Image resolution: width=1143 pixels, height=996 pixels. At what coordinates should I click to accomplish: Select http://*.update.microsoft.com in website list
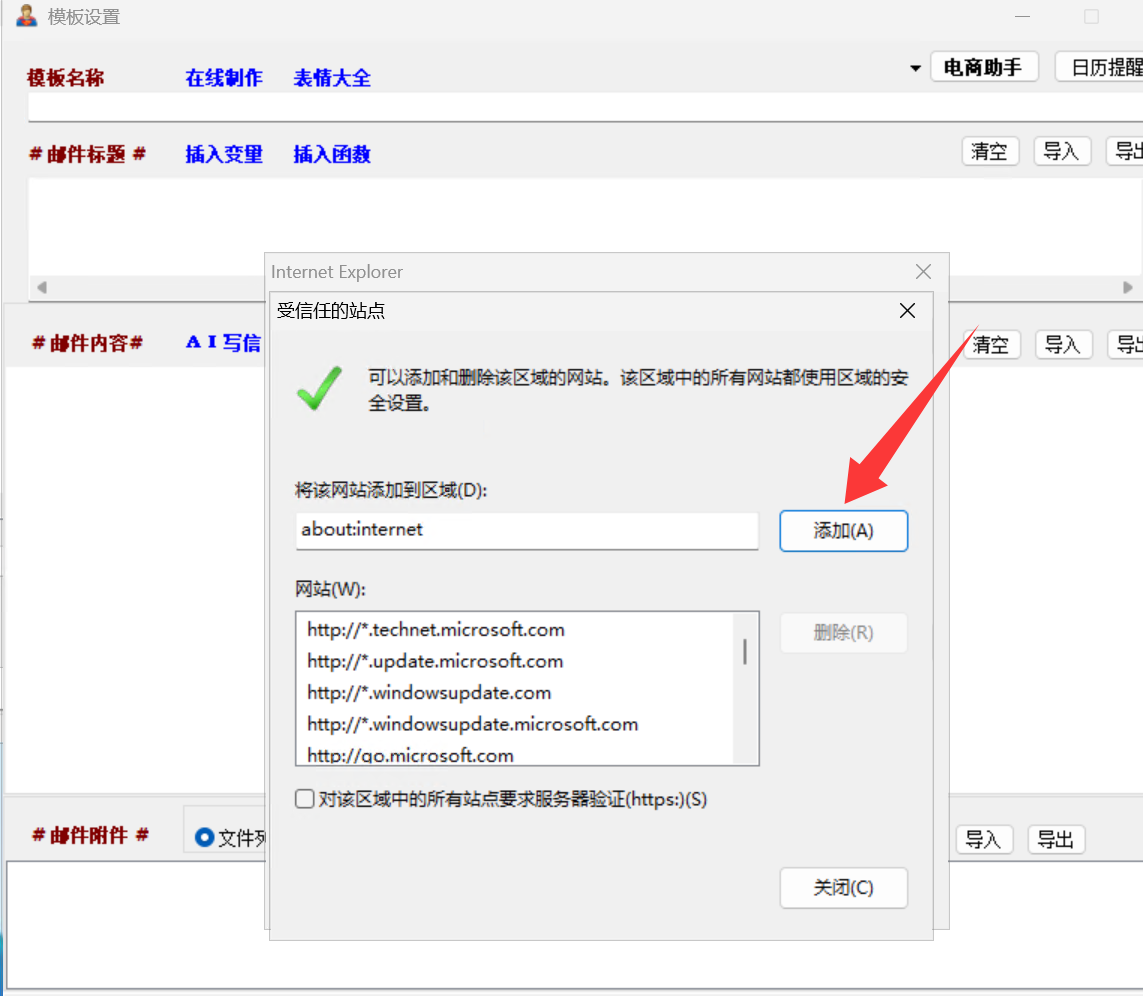coord(435,661)
